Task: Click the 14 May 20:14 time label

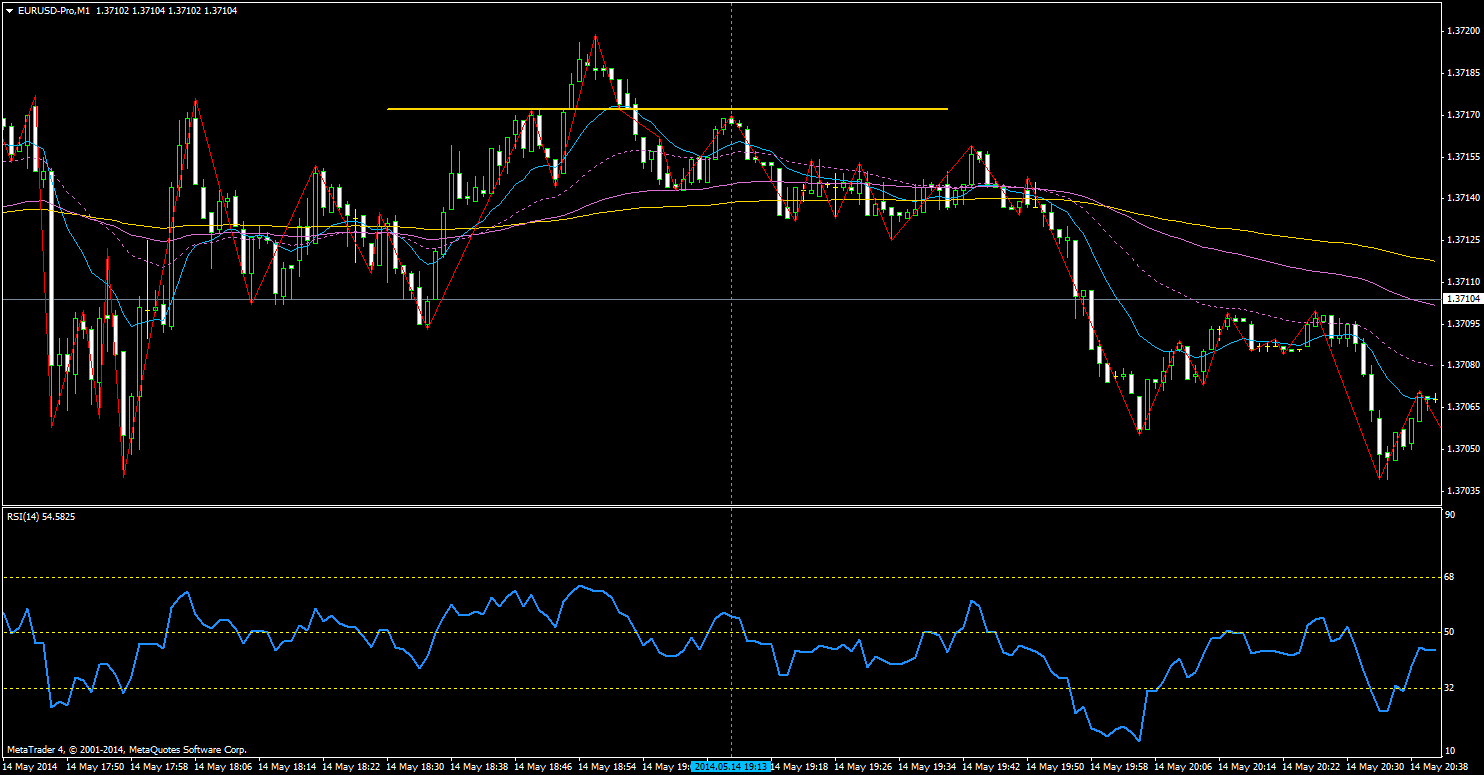Action: click(x=1248, y=767)
